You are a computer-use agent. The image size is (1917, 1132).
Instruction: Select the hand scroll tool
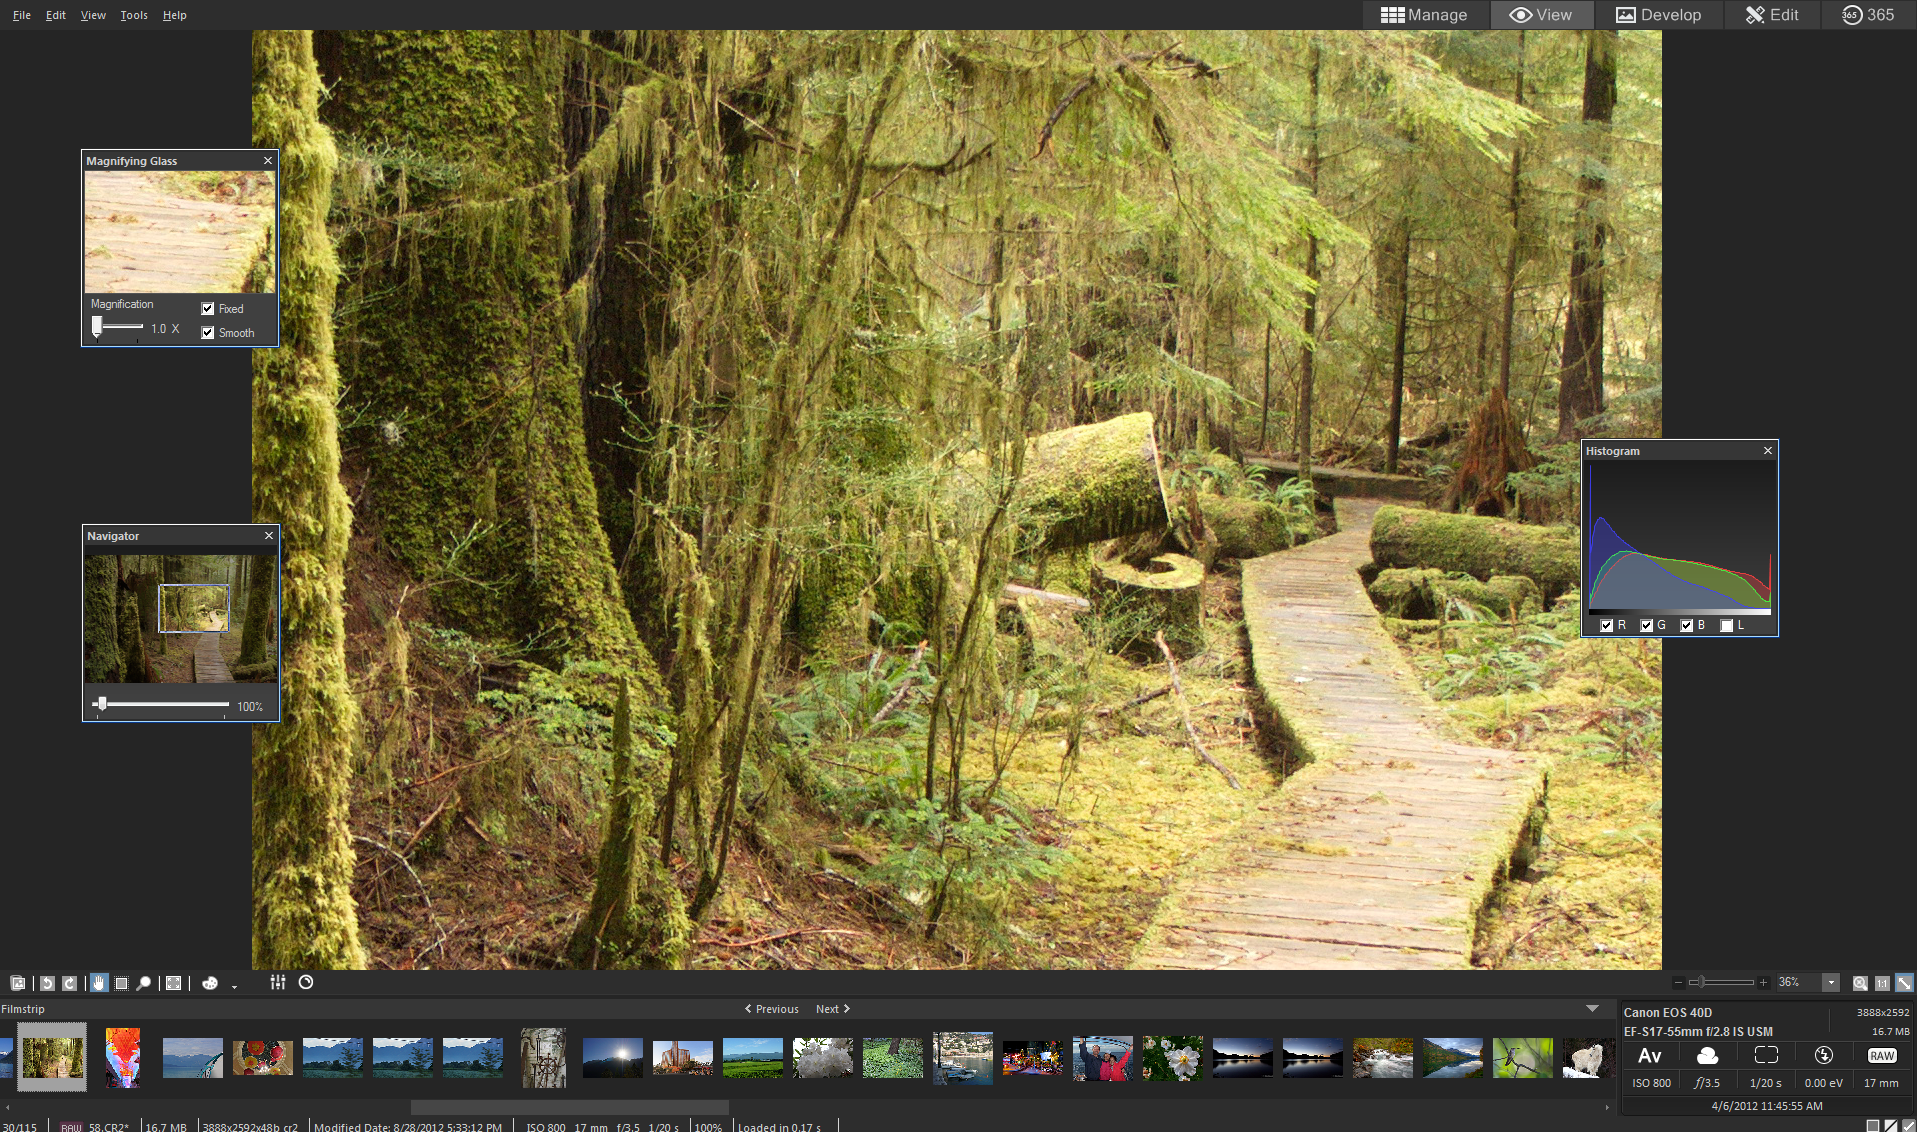(98, 983)
